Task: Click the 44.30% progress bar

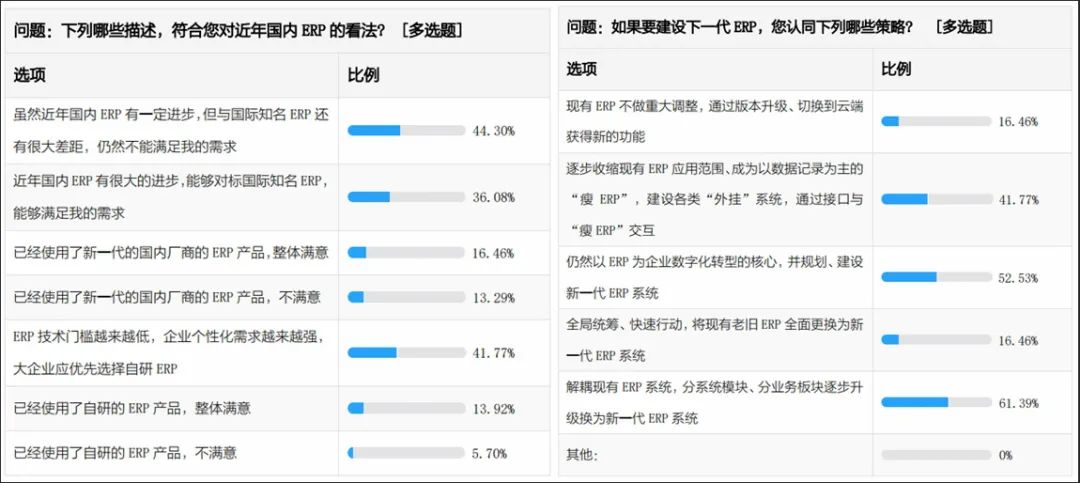Action: [x=406, y=130]
